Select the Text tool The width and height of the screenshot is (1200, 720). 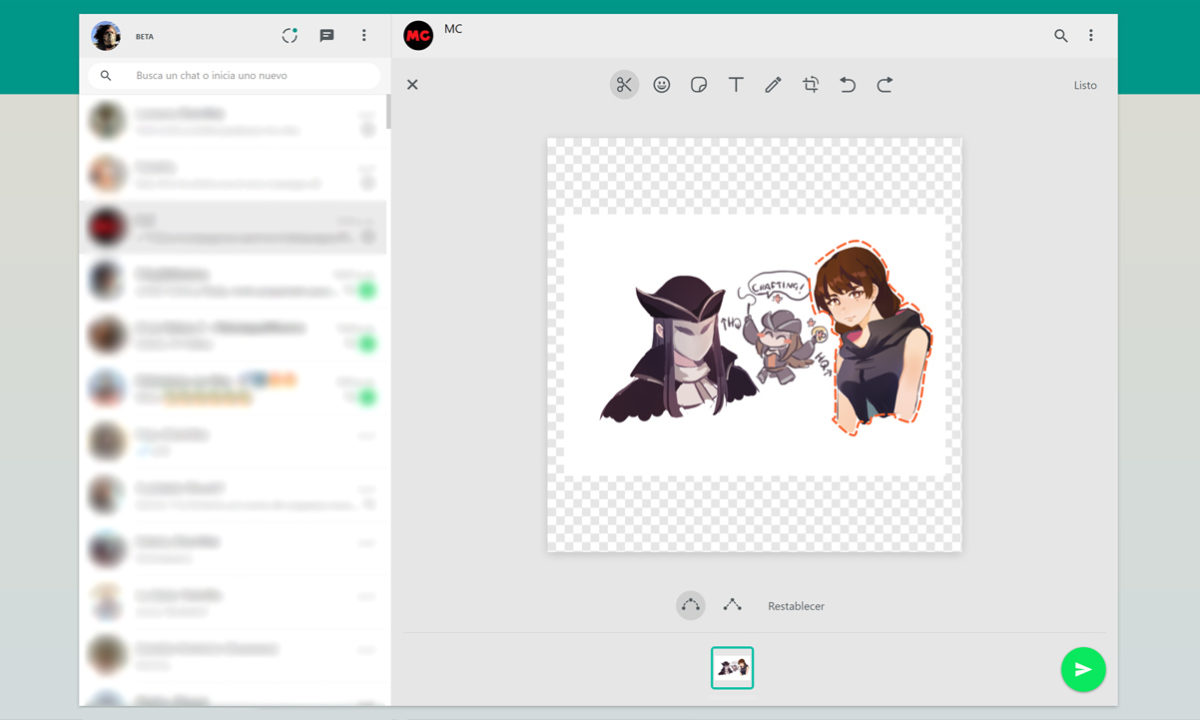[736, 85]
